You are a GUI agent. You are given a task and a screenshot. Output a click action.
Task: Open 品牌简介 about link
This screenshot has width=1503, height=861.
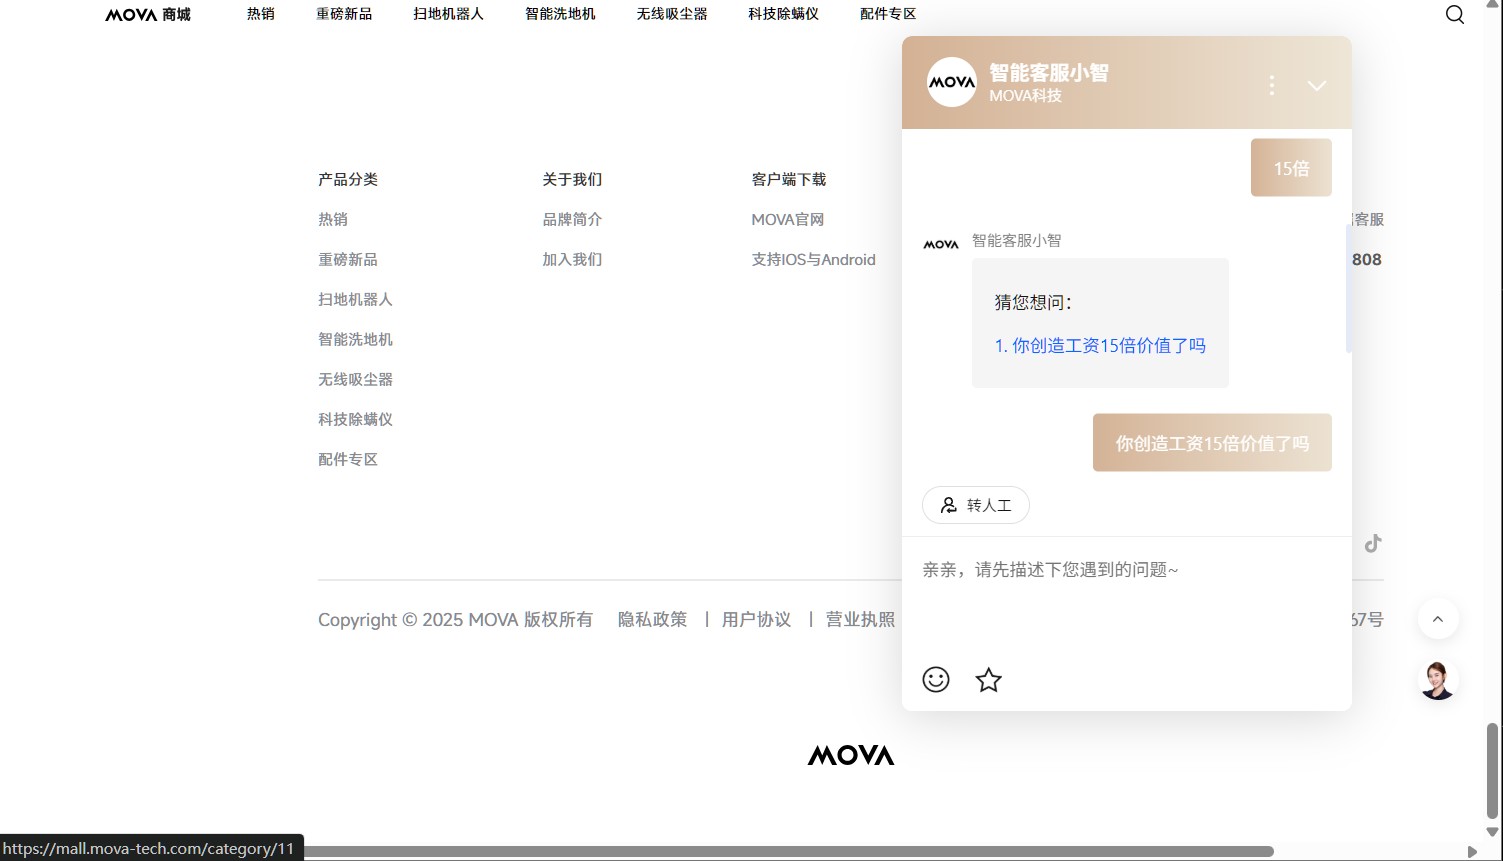[572, 219]
